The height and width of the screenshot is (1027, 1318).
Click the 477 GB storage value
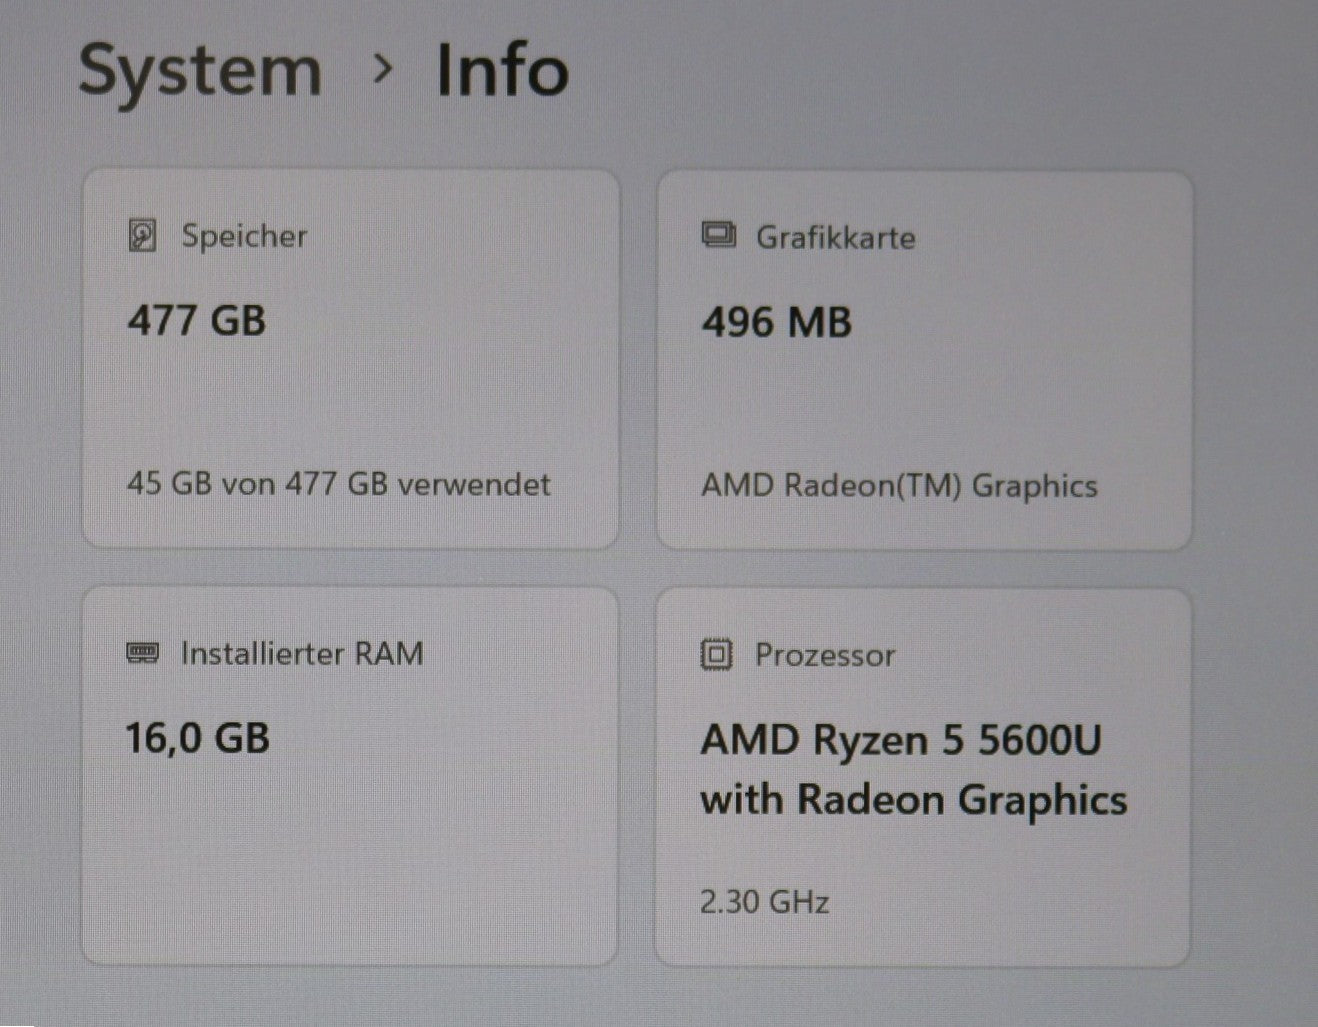(x=197, y=321)
